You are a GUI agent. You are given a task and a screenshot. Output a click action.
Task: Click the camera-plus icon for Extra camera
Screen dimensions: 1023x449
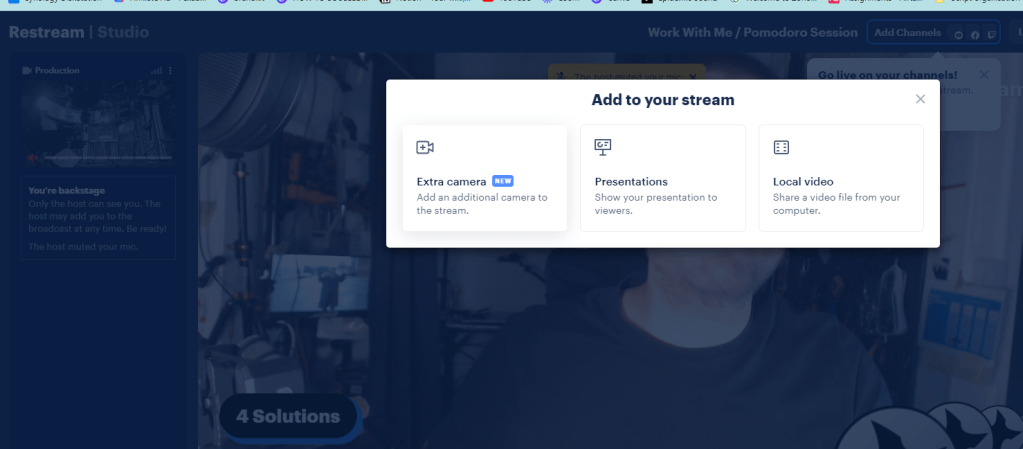click(x=425, y=147)
